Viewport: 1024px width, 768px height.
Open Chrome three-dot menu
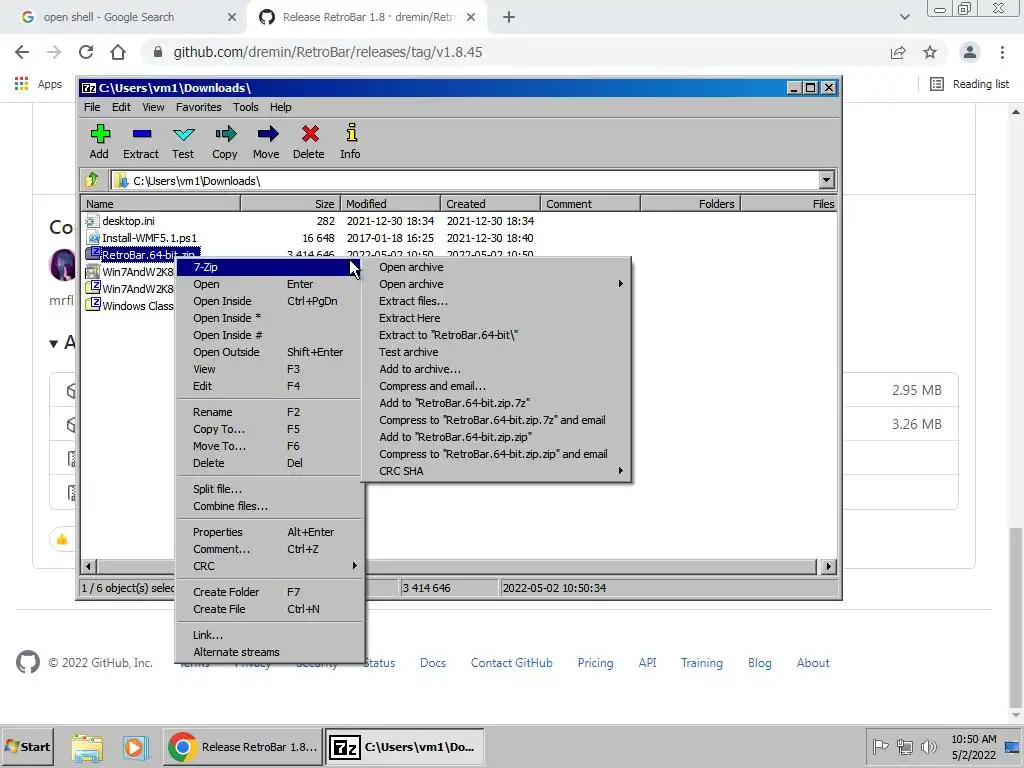tap(1002, 52)
